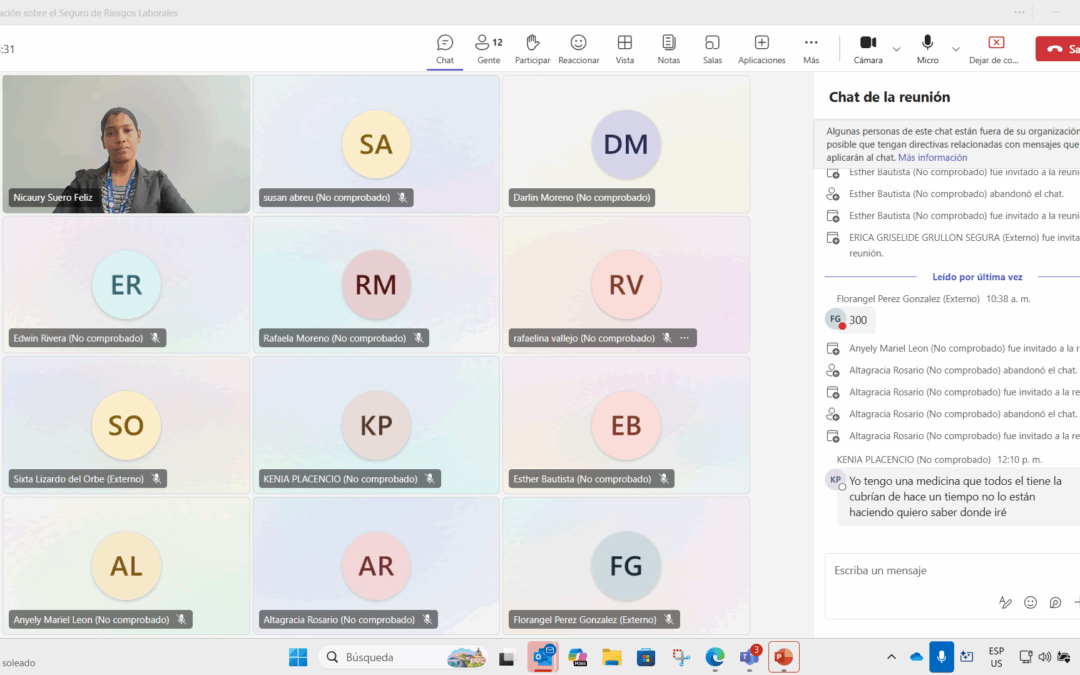1080x675 pixels.
Task: Expand the Micro options dropdown arrow
Action: click(x=955, y=49)
